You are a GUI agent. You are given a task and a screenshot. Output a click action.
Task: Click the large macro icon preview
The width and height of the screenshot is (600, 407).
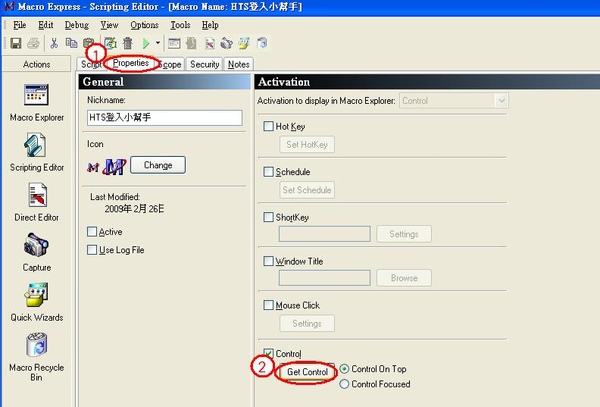click(114, 166)
